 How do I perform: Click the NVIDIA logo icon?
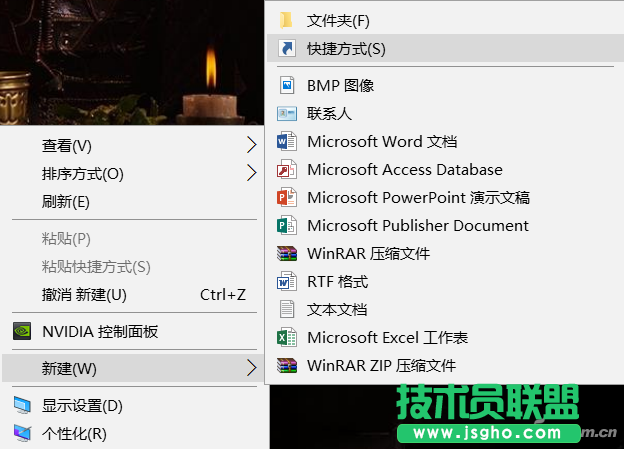[x=22, y=331]
